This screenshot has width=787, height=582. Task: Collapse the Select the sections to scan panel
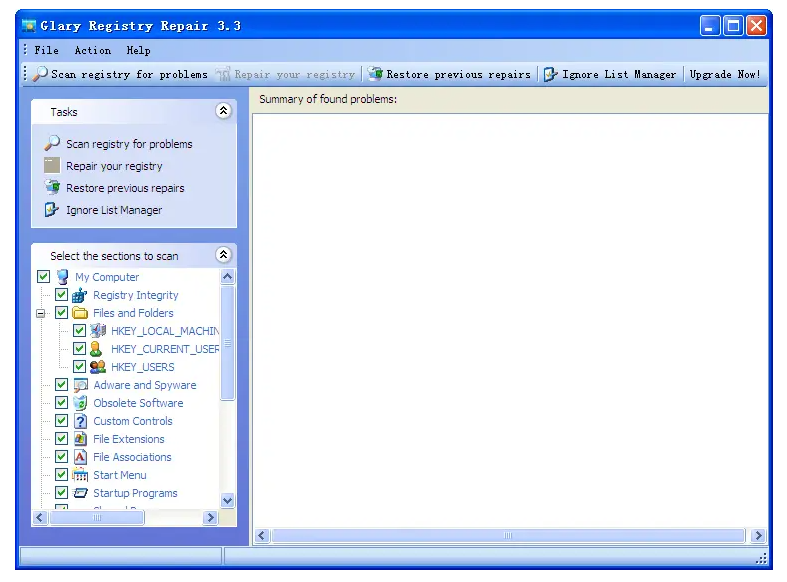[223, 255]
